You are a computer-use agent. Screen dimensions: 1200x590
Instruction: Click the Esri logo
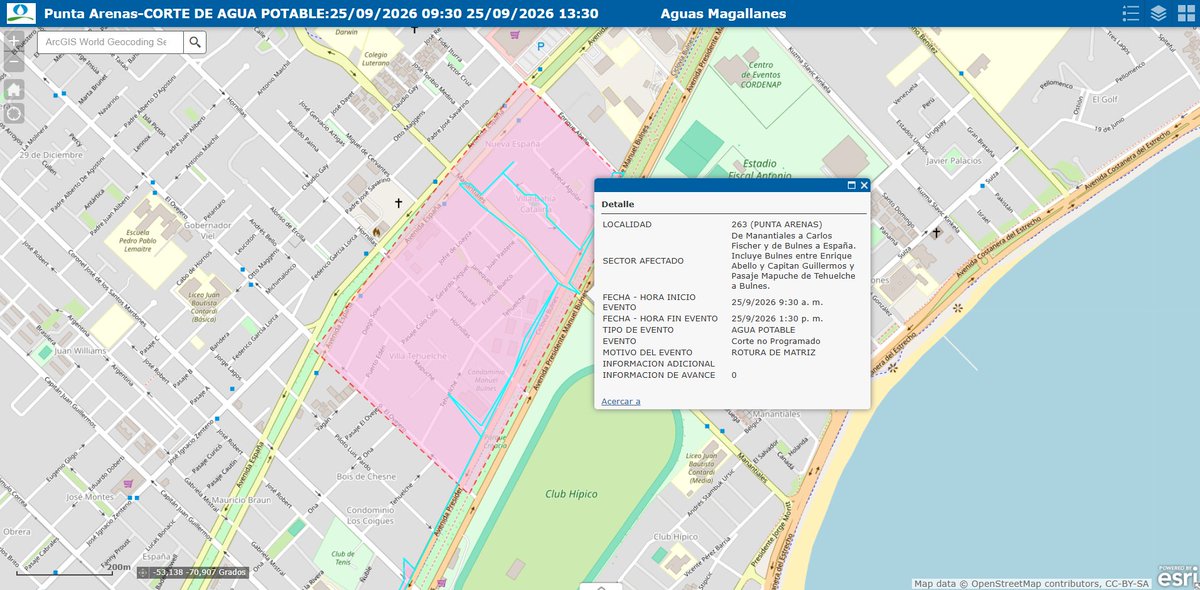[x=1177, y=577]
